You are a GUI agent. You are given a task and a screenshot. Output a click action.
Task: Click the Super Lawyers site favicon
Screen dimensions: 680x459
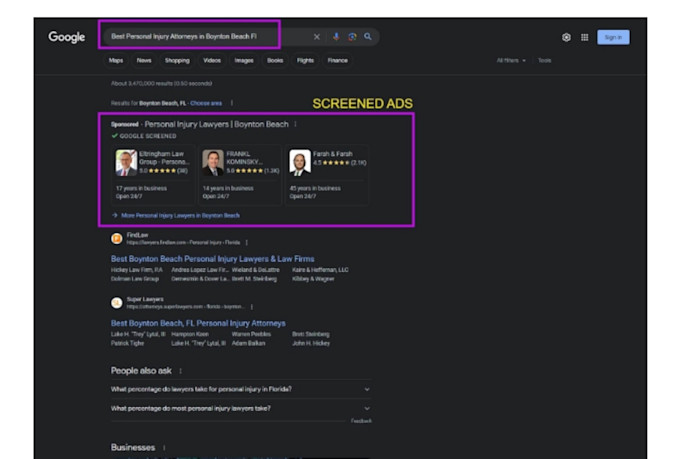click(x=117, y=302)
